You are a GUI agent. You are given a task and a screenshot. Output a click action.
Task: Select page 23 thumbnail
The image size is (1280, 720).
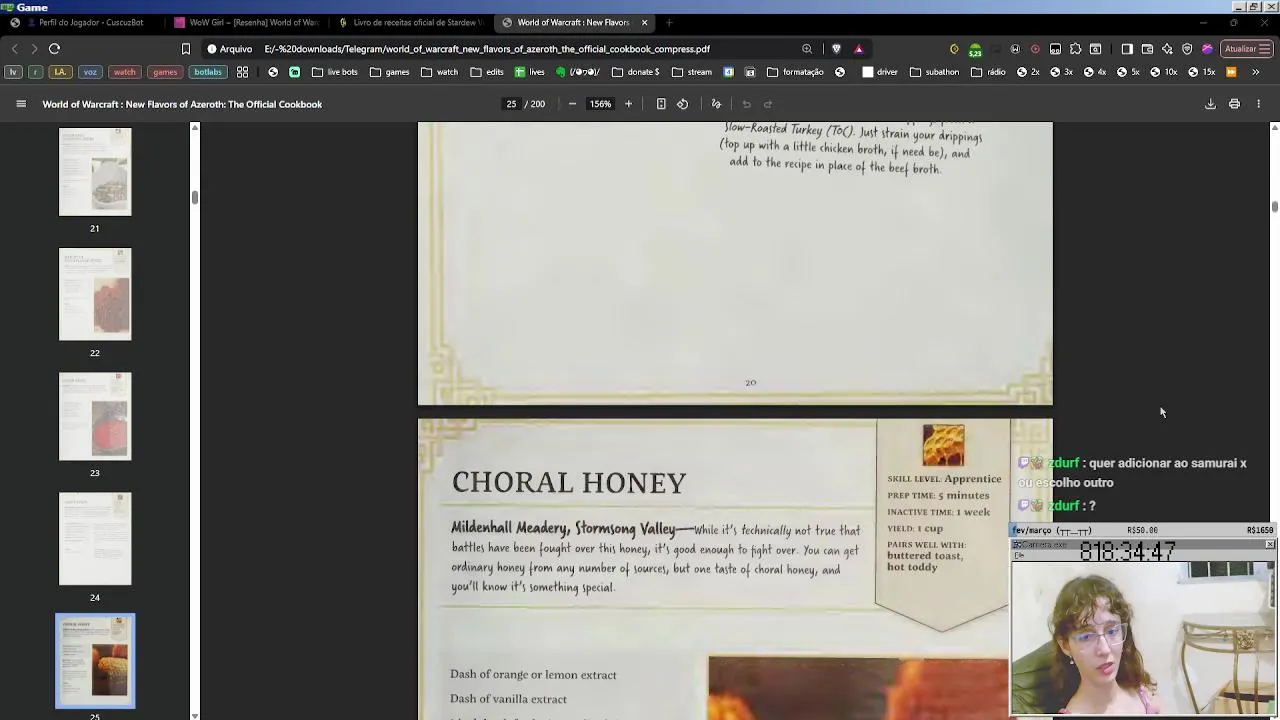[x=95, y=416]
